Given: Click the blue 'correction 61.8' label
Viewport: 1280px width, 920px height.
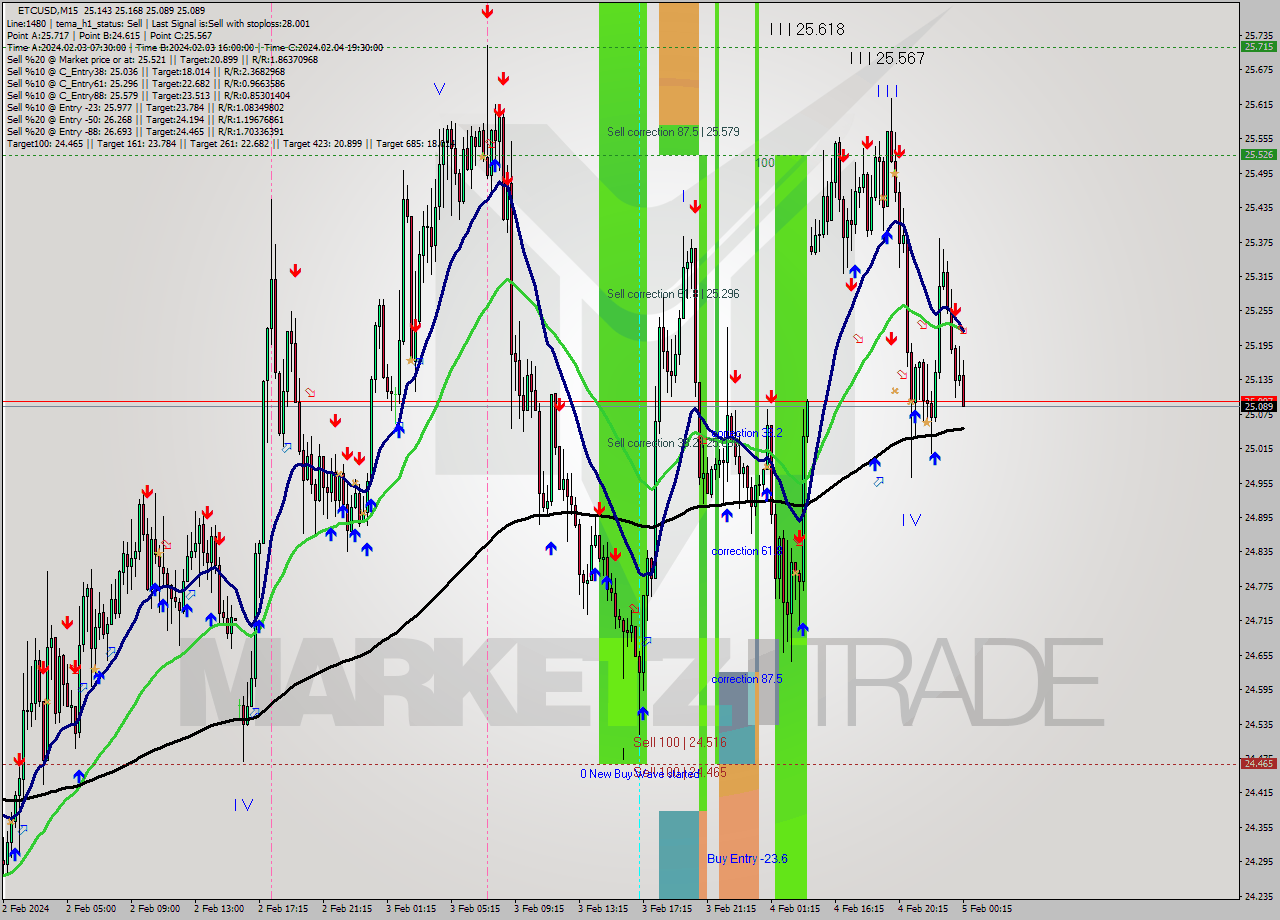Looking at the screenshot, I should 746,551.
